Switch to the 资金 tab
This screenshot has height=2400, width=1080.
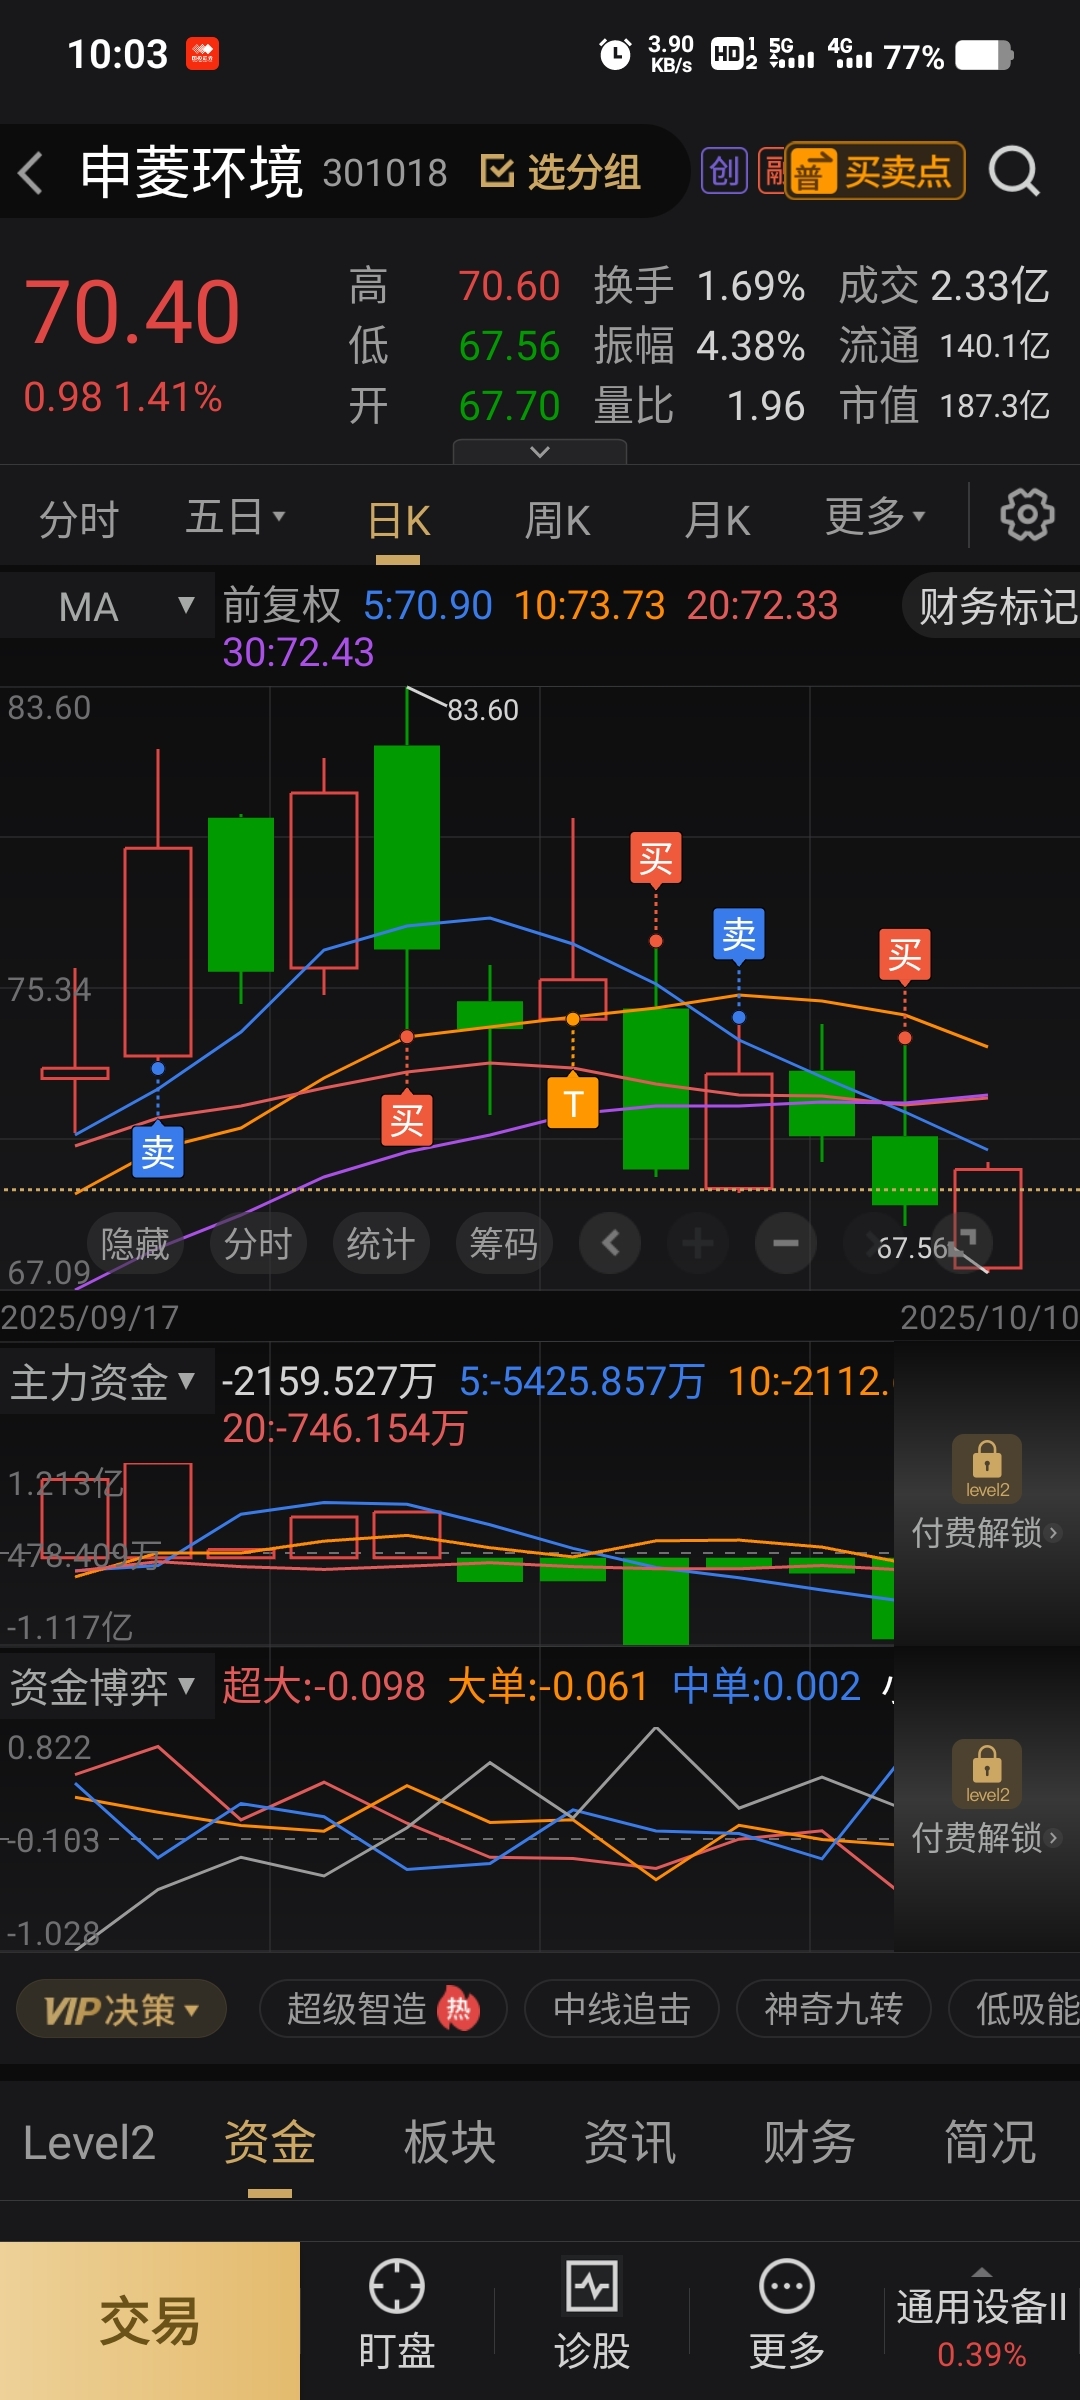click(x=270, y=2143)
